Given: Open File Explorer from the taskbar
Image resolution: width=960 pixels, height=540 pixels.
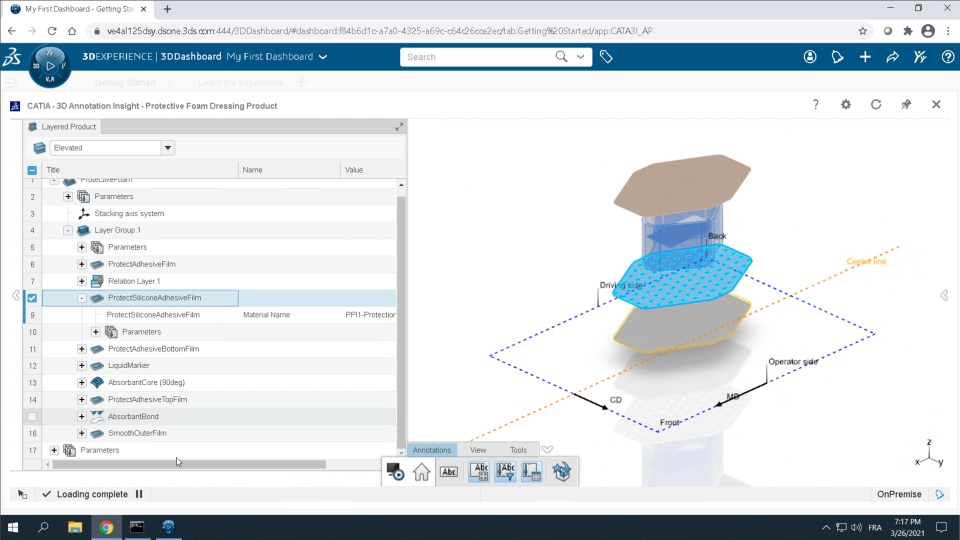Looking at the screenshot, I should (75, 527).
